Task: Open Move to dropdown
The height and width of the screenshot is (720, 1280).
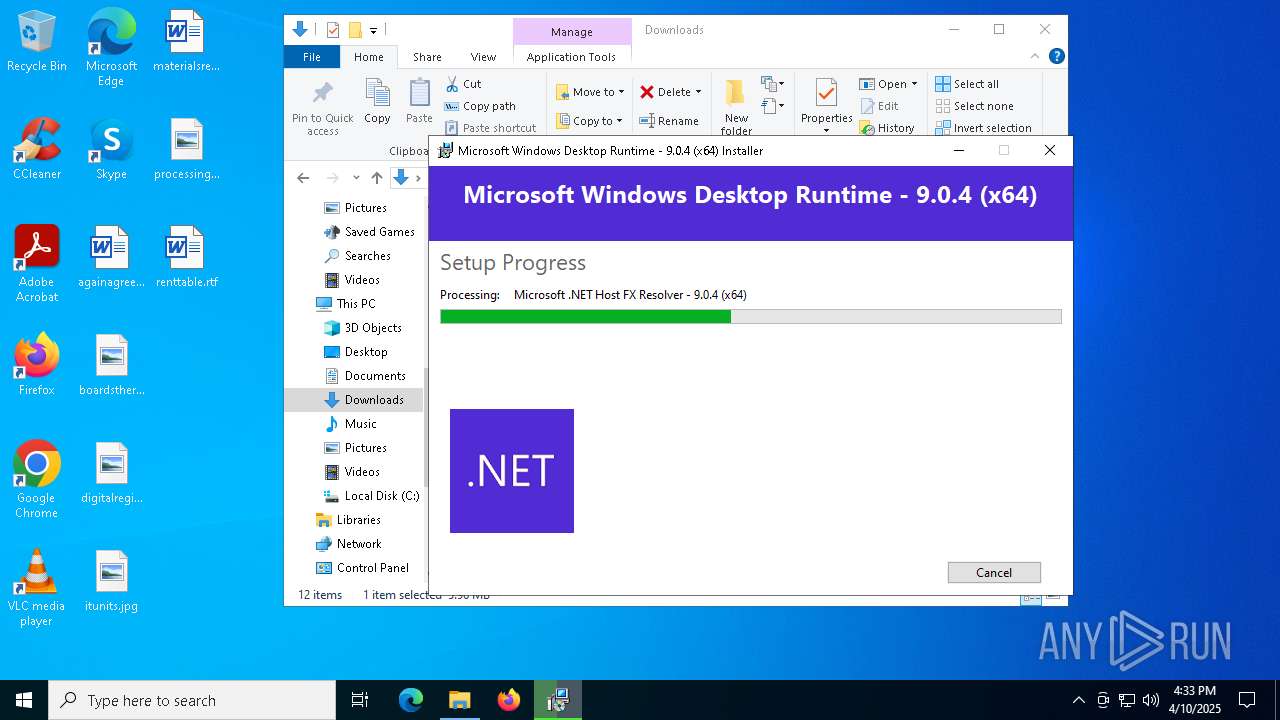Action: pyautogui.click(x=590, y=92)
